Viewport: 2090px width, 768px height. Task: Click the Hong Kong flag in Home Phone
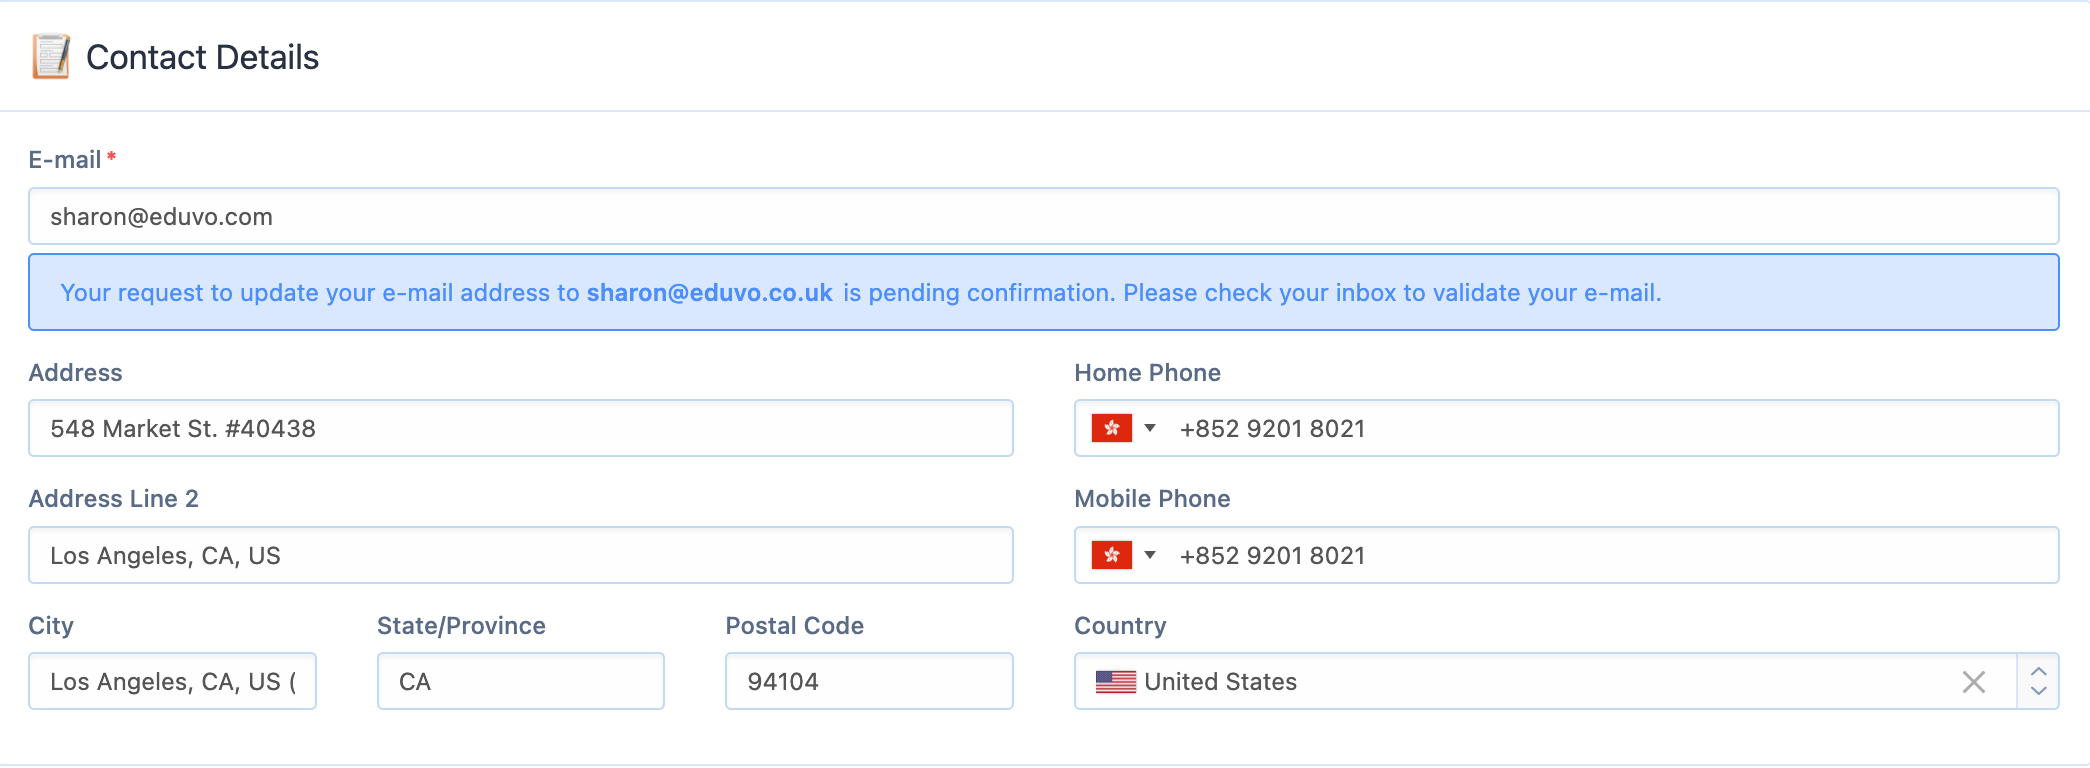pos(1112,428)
